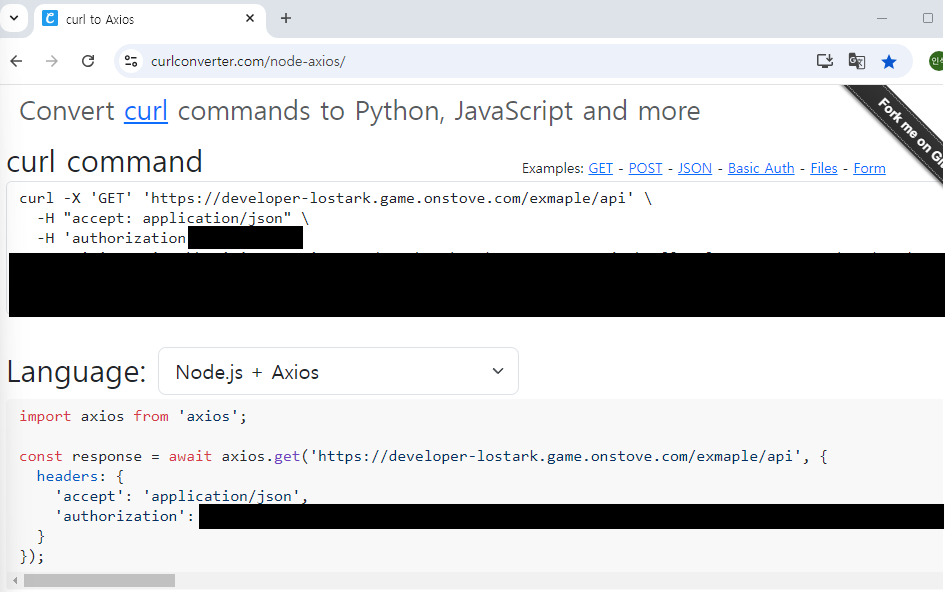Viewport: 945px width, 592px height.
Task: Open the tab search chevron
Action: tap(14, 18)
